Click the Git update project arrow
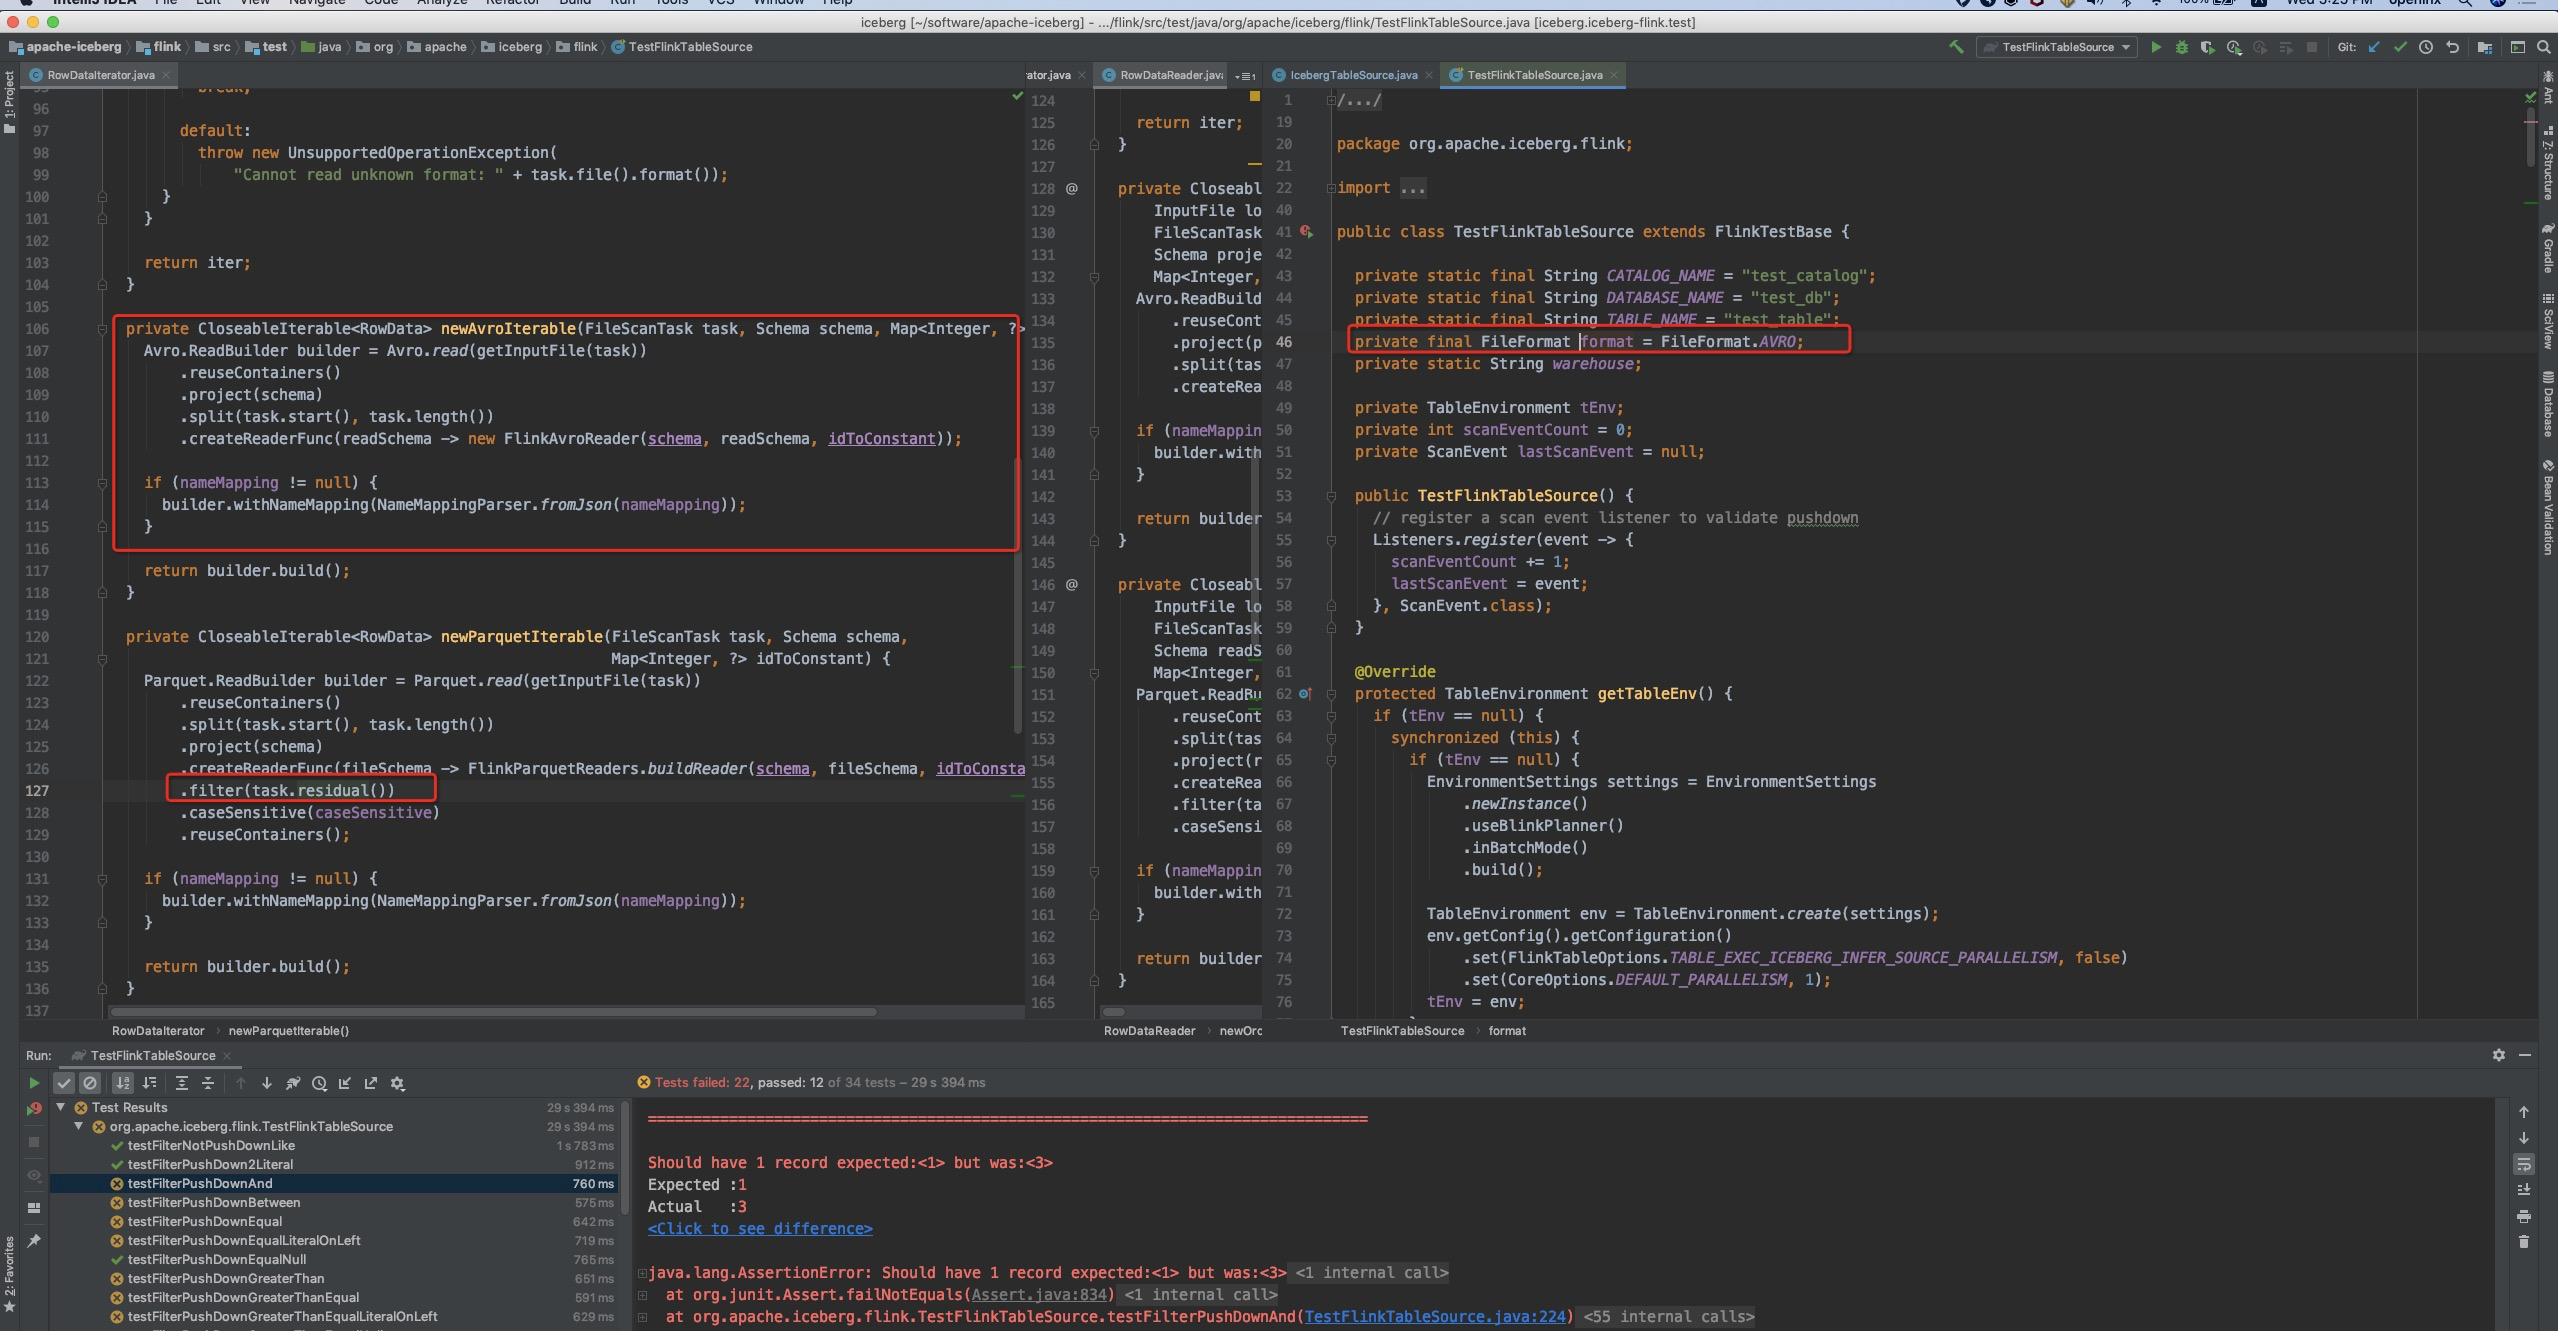Screen dimensions: 2558x1331 click(x=2374, y=47)
